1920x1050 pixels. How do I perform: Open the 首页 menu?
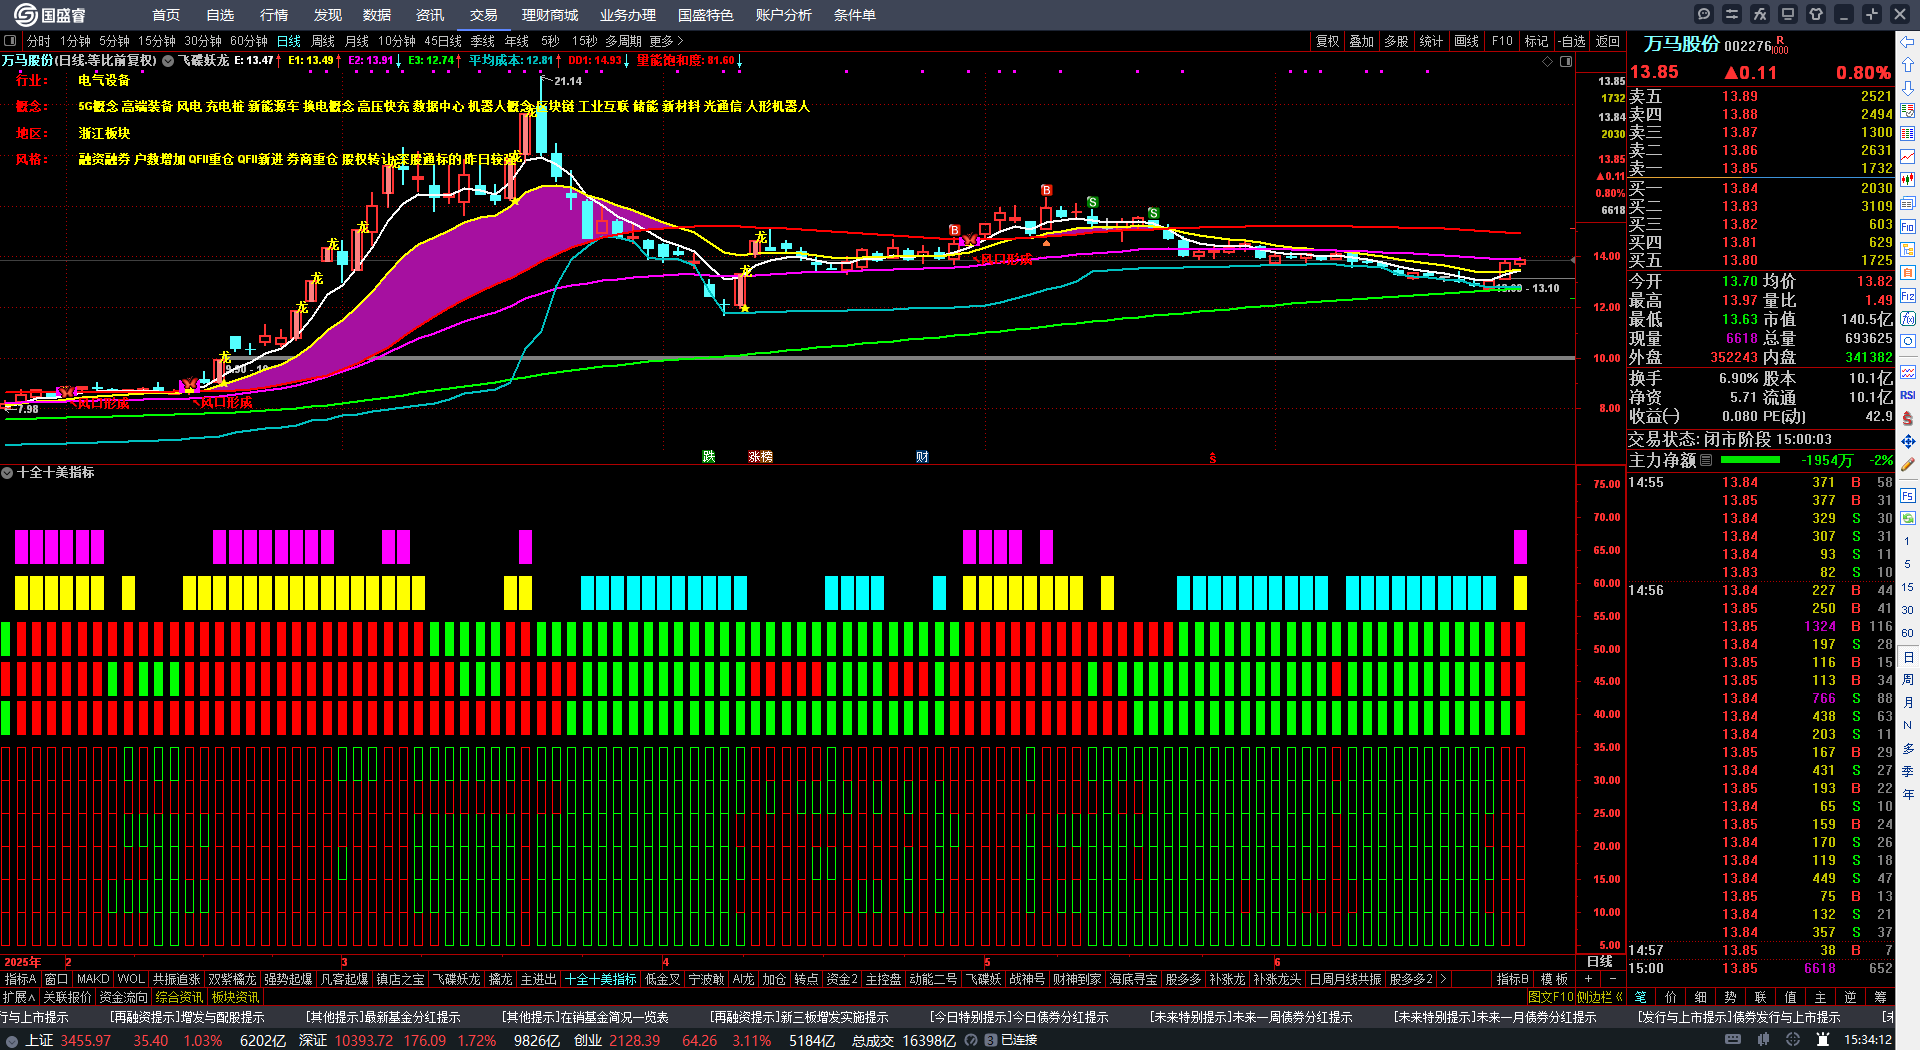[166, 15]
